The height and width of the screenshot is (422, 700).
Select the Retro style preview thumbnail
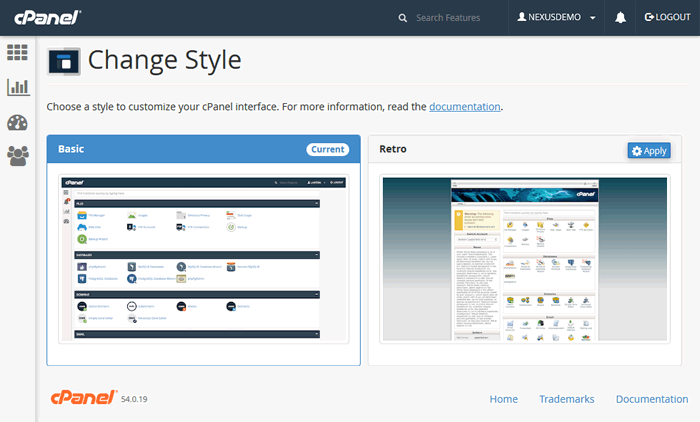click(x=525, y=259)
